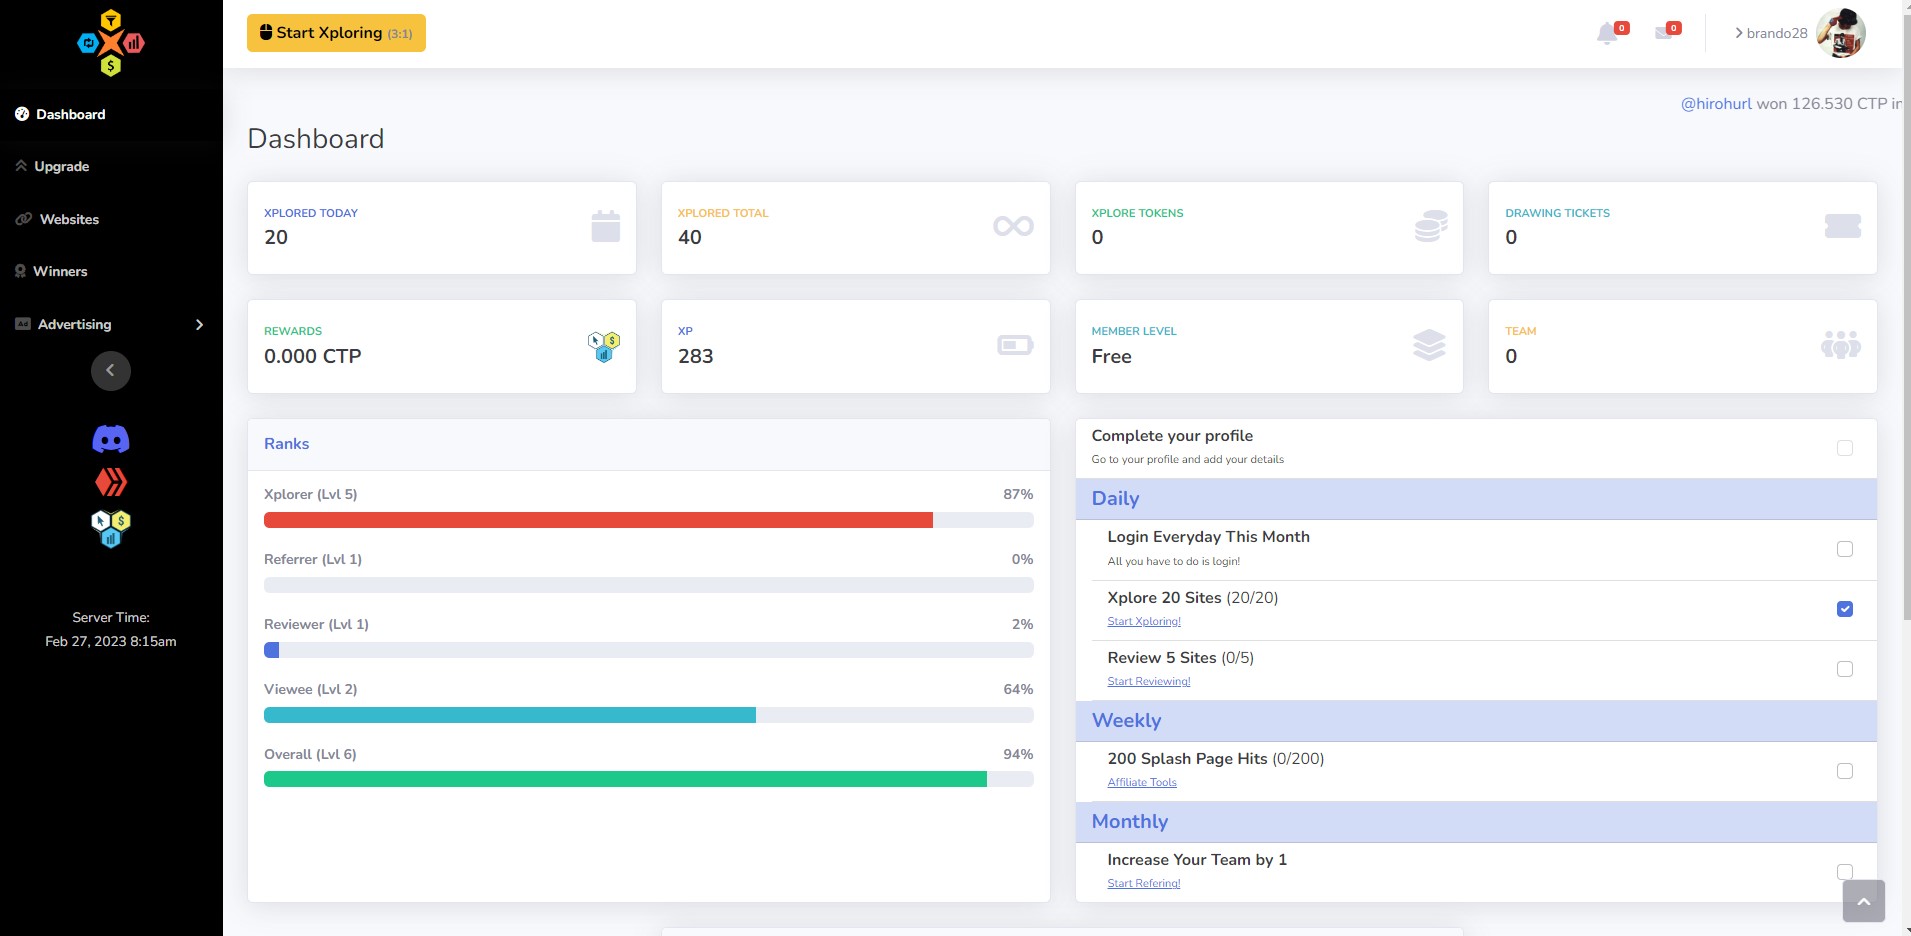Click the Xplored Total value 40
1911x936 pixels.
tap(690, 237)
